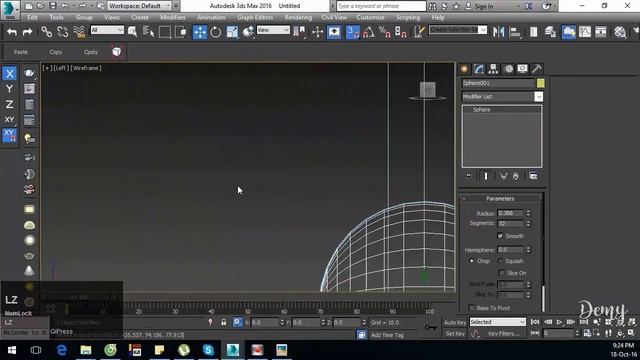Viewport: 640px width, 360px height.
Task: Open the Graph Editors menu
Action: tap(255, 18)
